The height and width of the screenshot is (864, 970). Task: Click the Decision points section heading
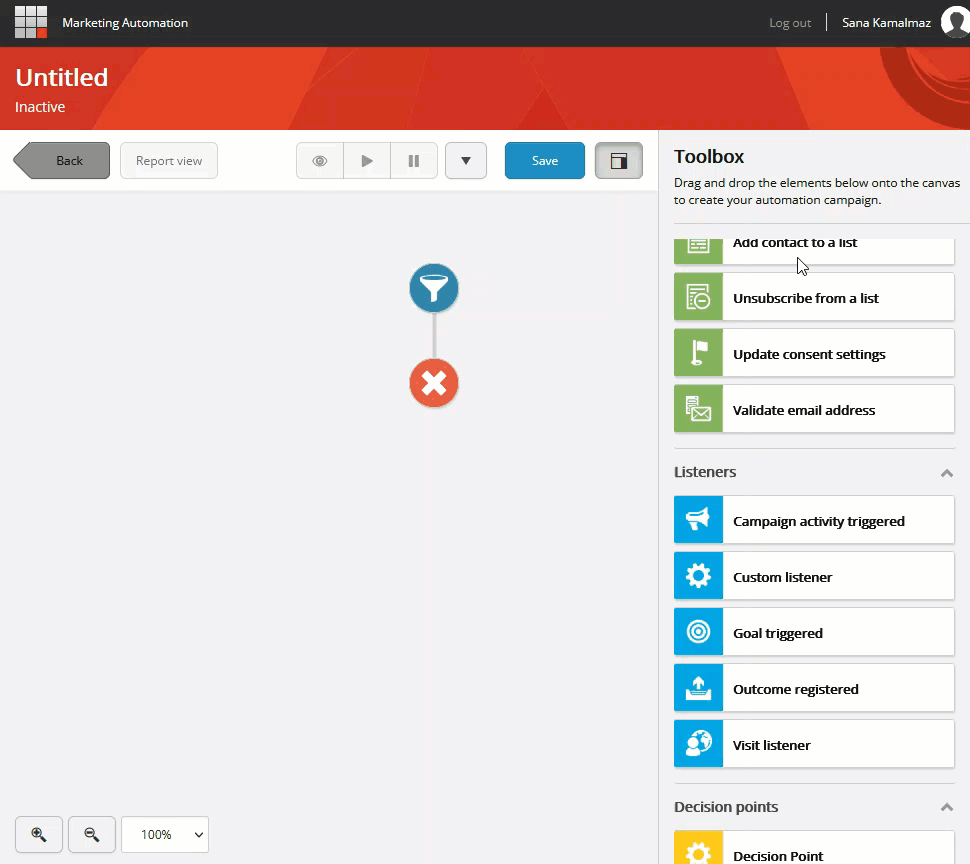point(726,807)
